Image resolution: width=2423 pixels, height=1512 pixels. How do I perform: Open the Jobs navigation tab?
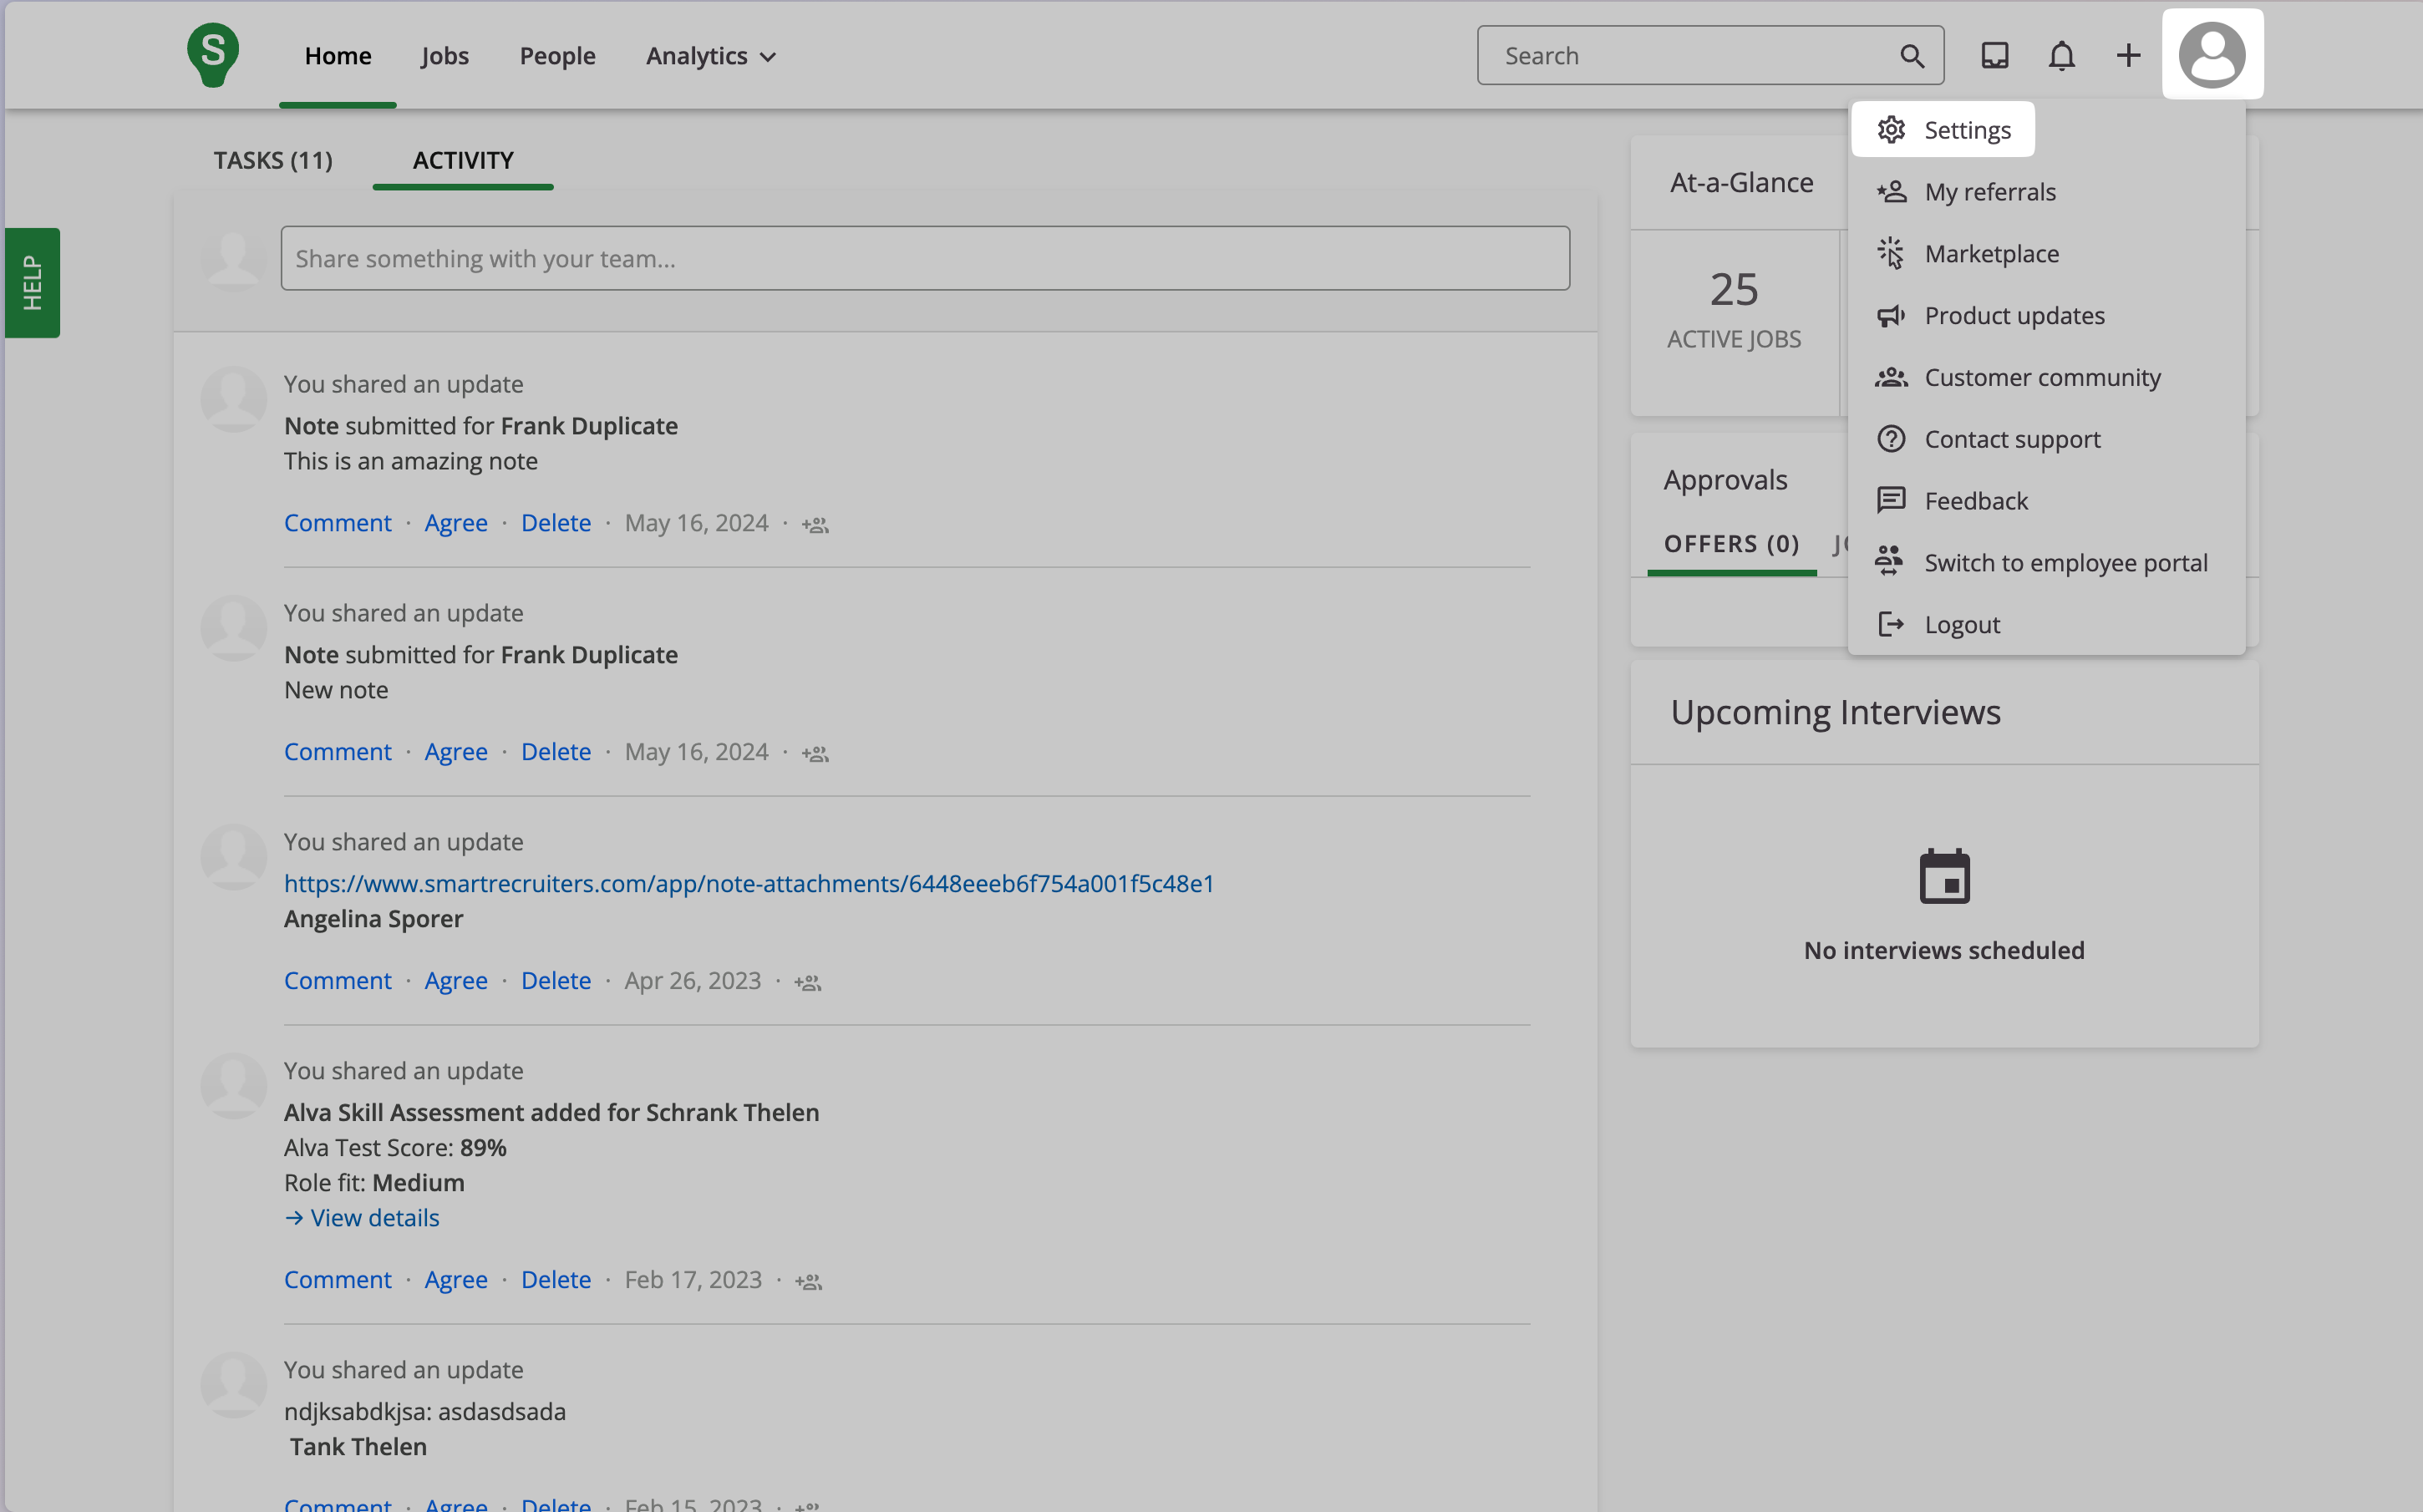tap(445, 56)
